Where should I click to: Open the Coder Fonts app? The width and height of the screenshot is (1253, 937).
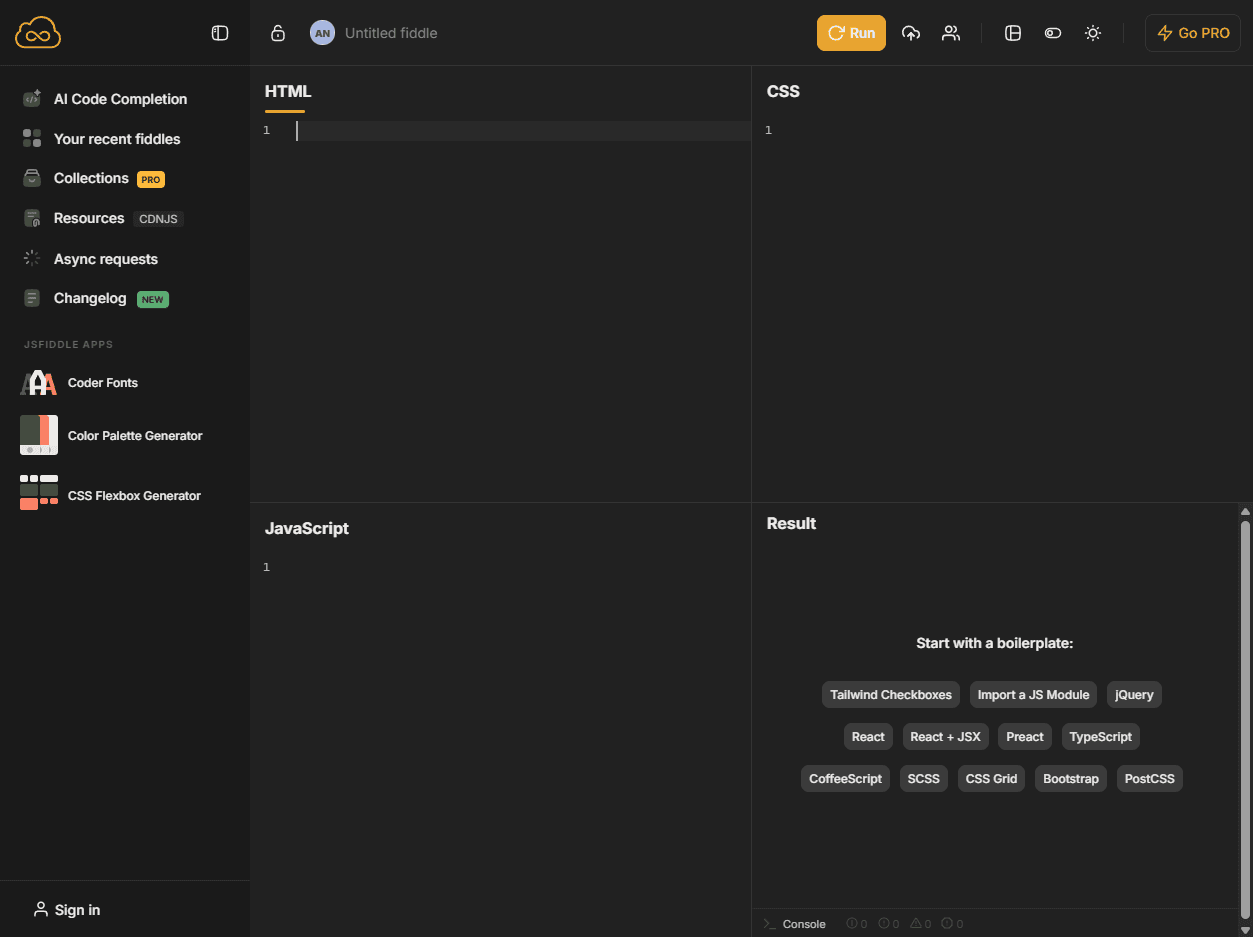[103, 383]
